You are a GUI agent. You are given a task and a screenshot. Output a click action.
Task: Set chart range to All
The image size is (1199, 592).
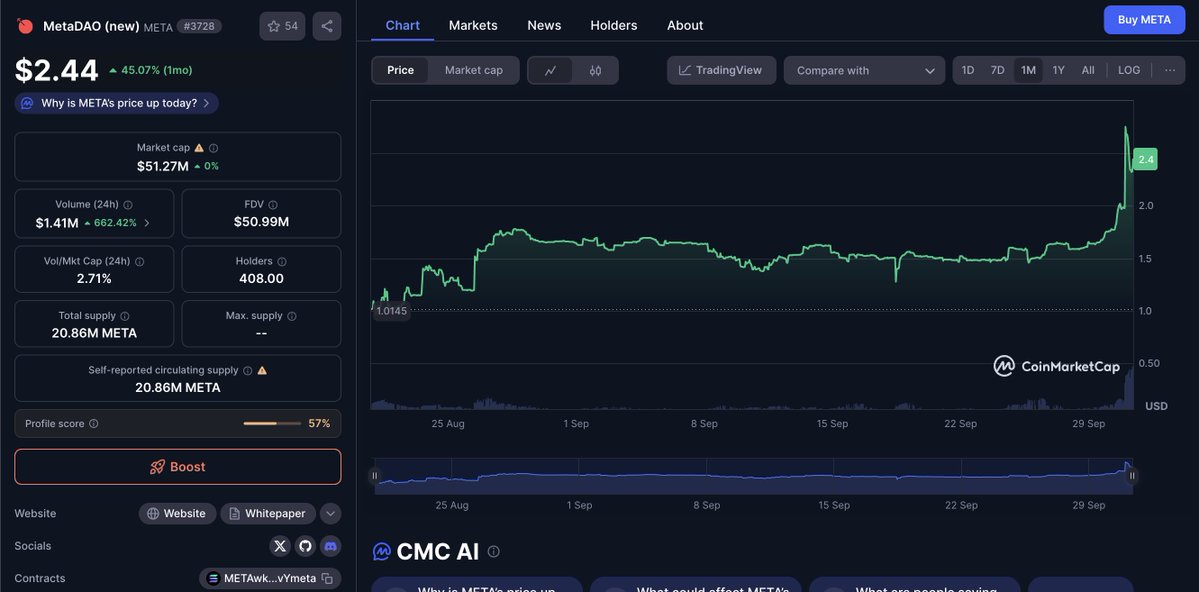click(1088, 70)
